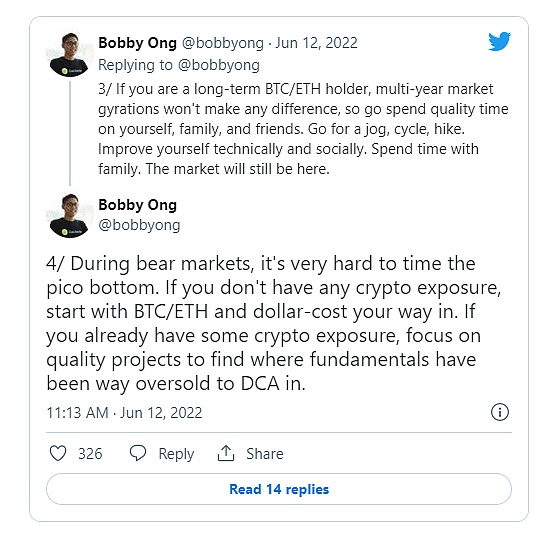Open the tweet info circle icon
The image size is (555, 538).
point(500,412)
